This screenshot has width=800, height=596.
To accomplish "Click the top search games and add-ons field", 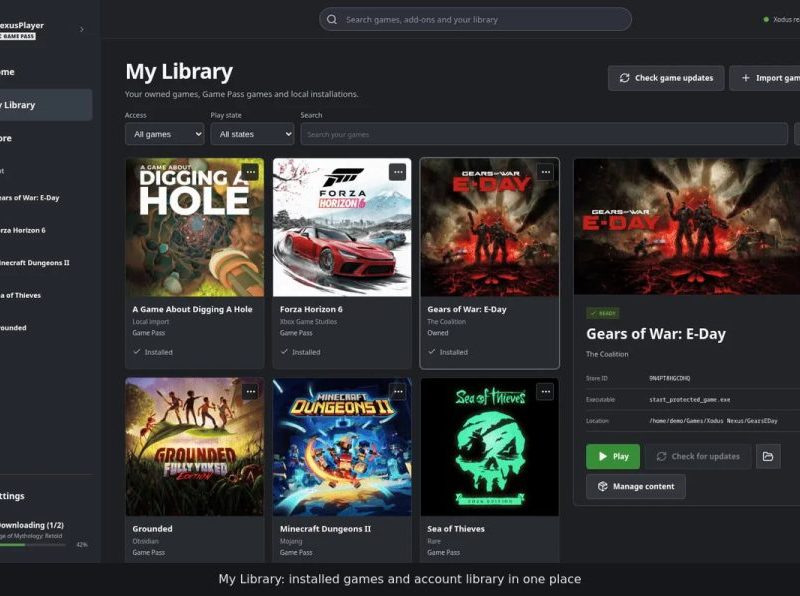I will point(475,19).
